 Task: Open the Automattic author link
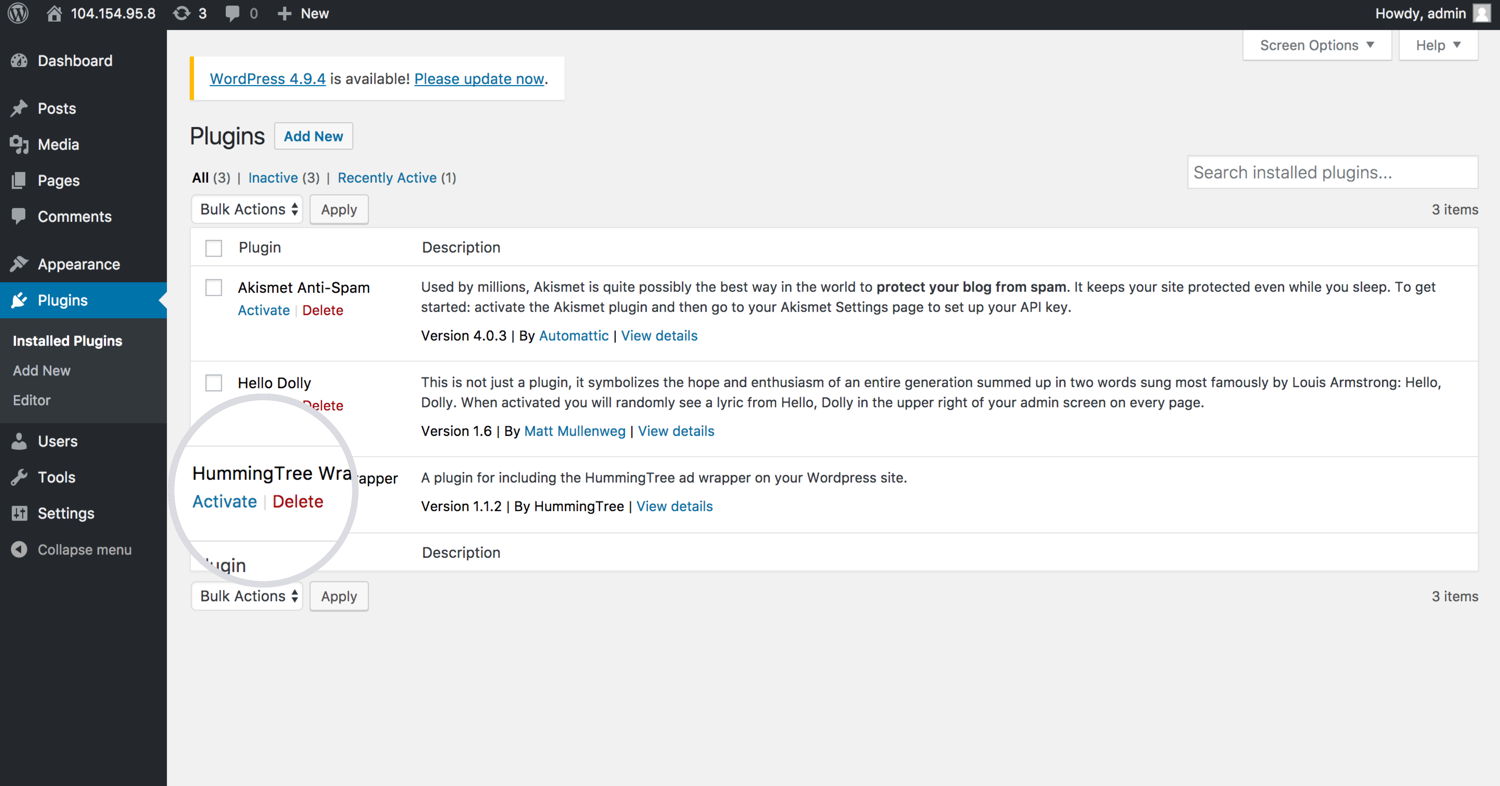pyautogui.click(x=574, y=336)
